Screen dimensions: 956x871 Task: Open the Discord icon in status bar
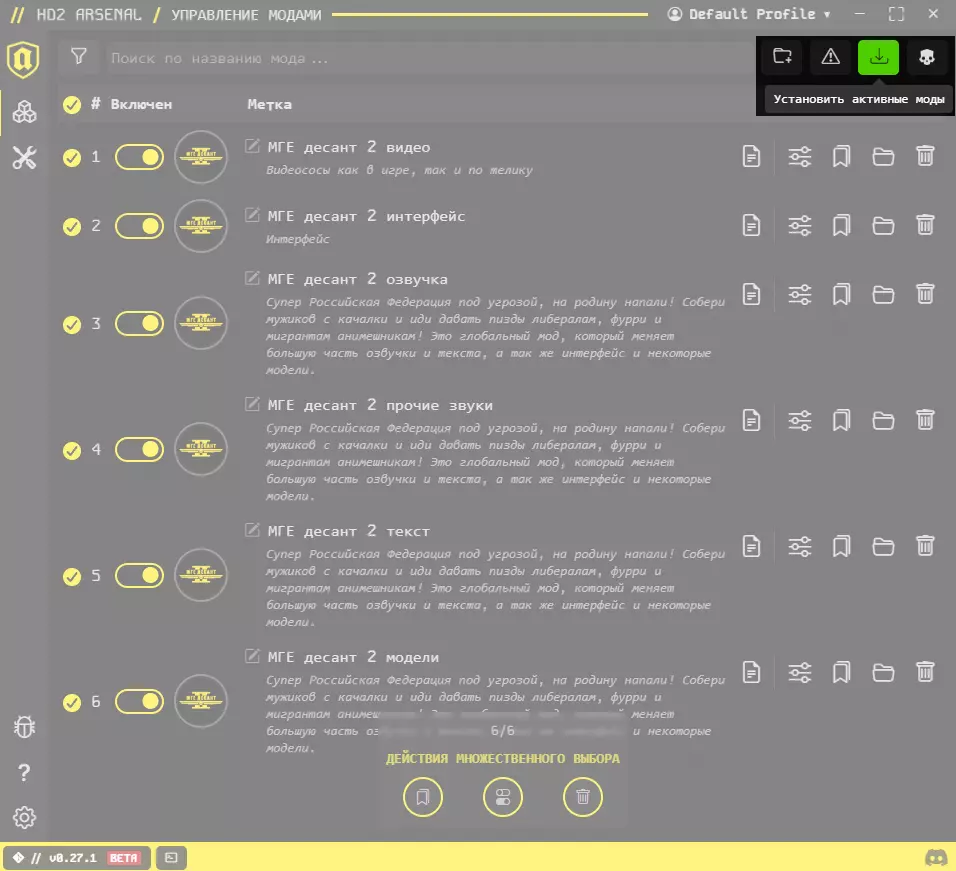936,858
